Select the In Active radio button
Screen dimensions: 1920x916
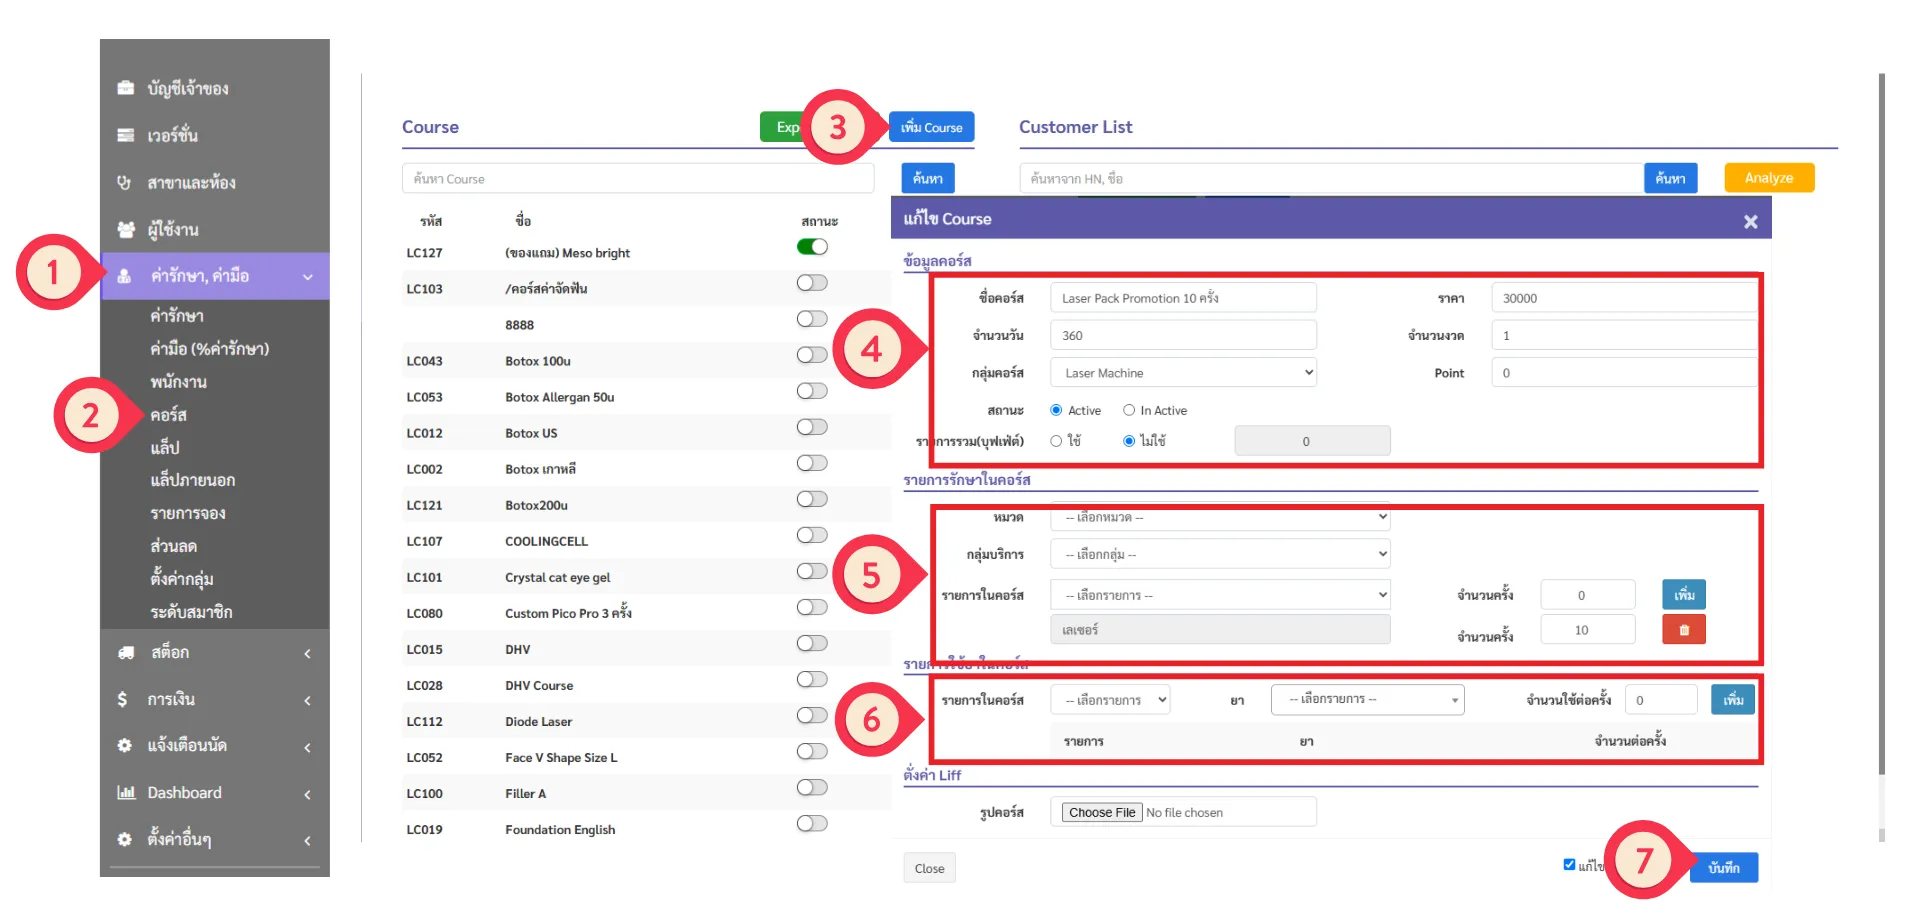1129,410
